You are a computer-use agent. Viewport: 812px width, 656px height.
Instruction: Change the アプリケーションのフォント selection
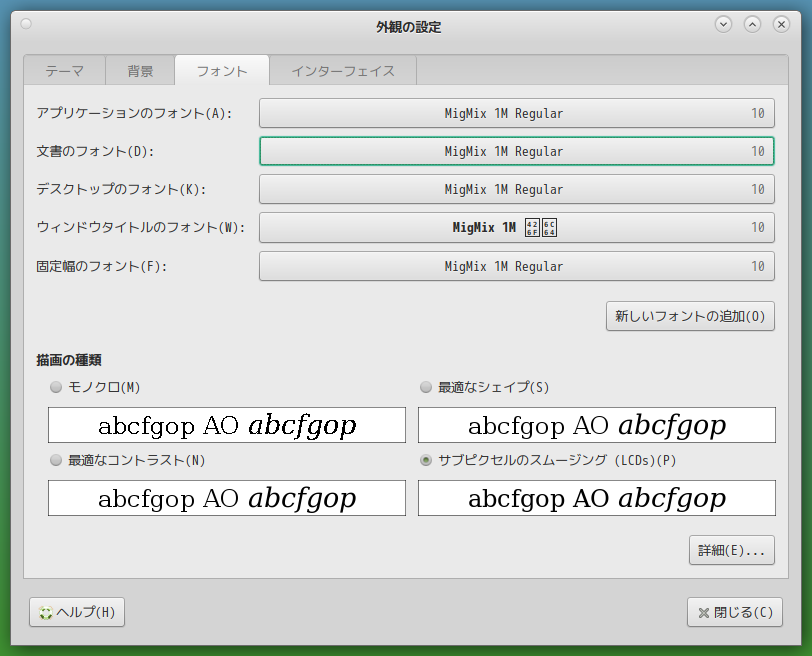[517, 113]
